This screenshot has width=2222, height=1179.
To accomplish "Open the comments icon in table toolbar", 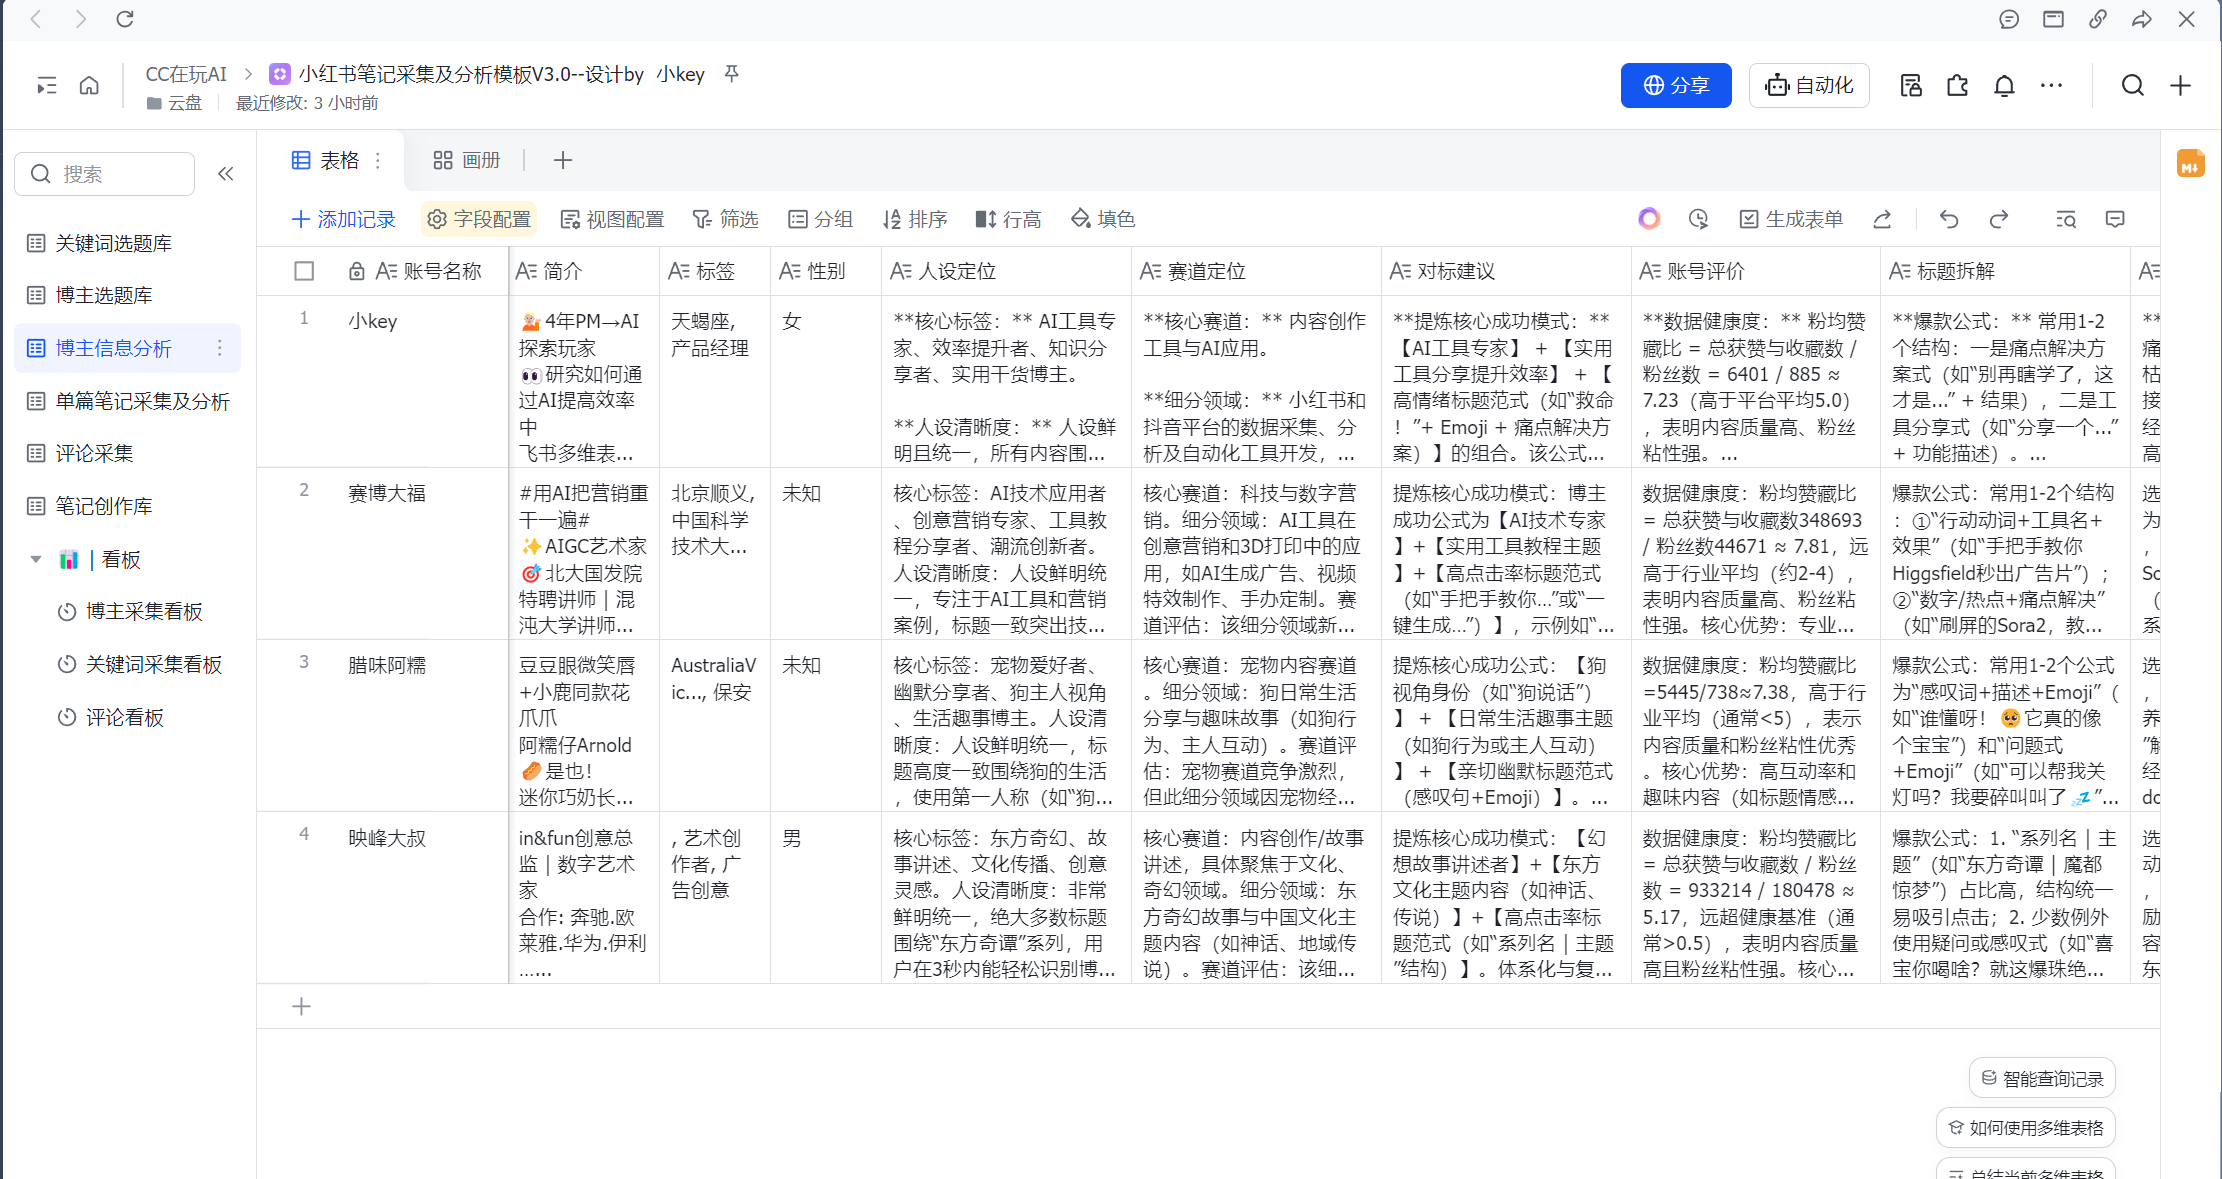I will [x=2115, y=219].
